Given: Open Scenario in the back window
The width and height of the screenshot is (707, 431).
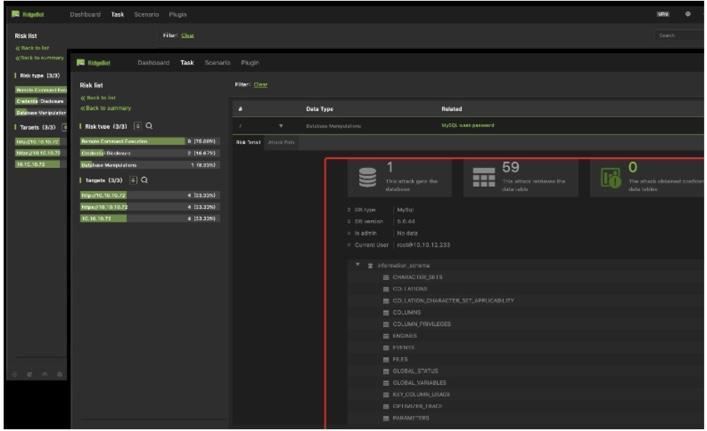Looking at the screenshot, I should [x=147, y=14].
